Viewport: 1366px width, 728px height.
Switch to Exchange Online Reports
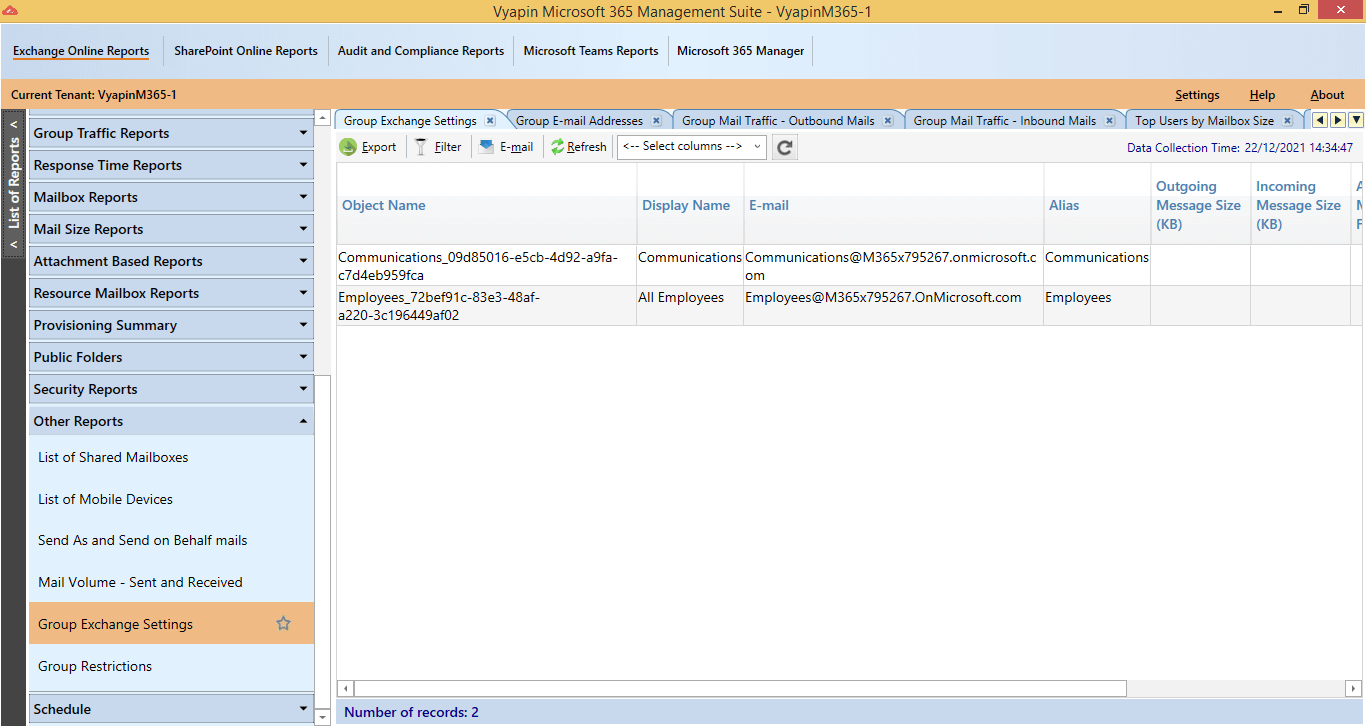pyautogui.click(x=81, y=51)
